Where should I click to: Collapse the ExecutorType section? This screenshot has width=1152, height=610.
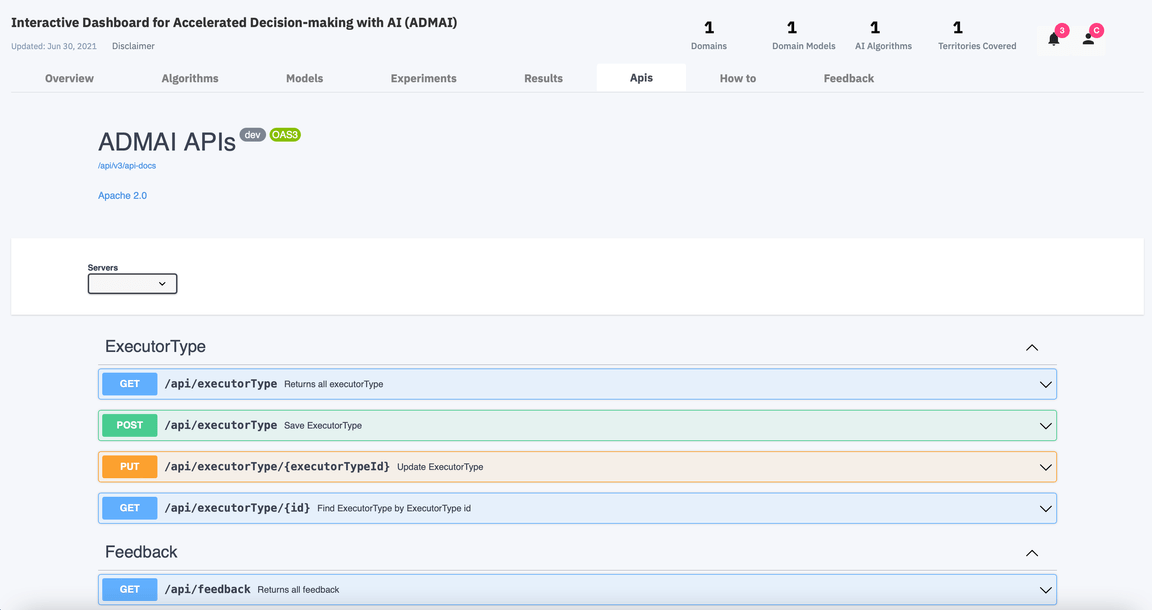coord(1032,347)
